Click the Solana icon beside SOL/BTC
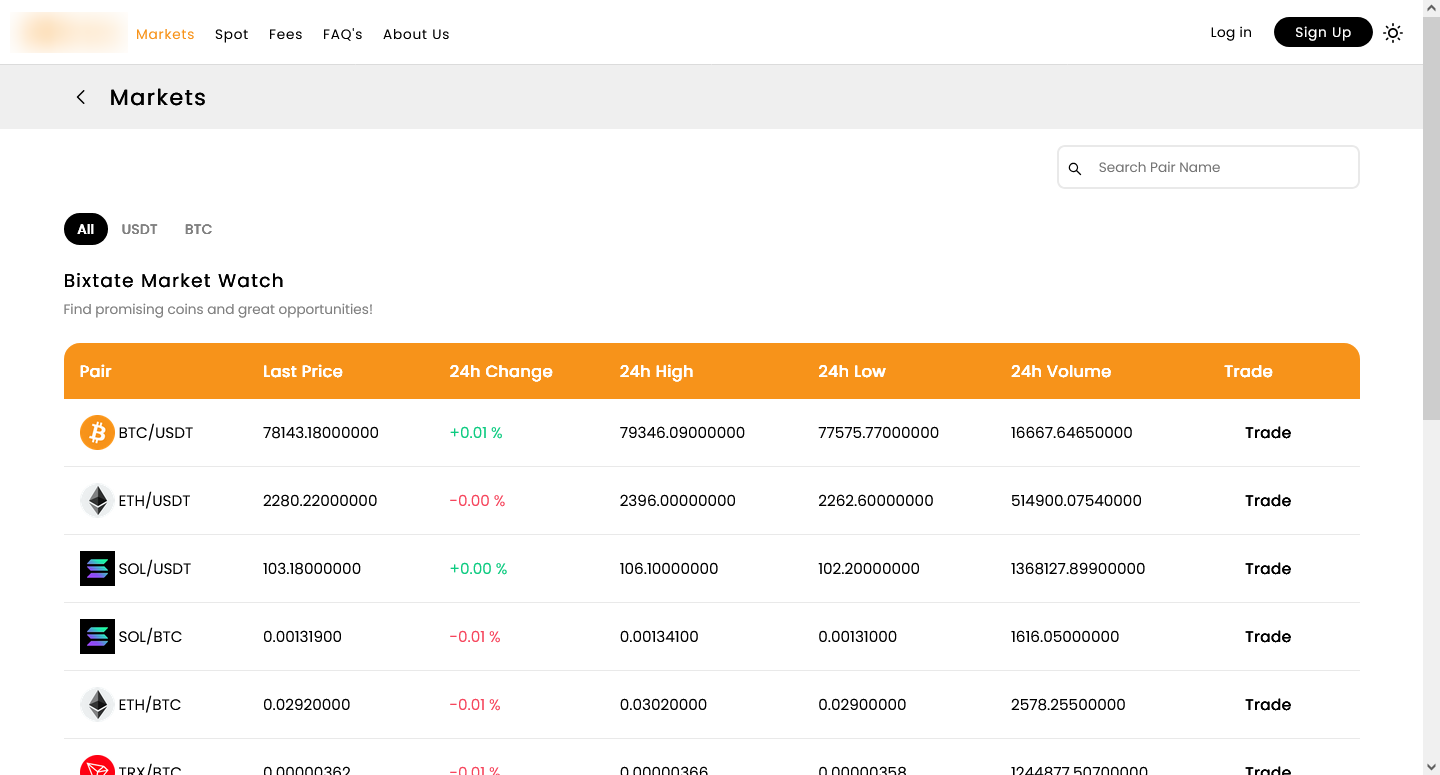Image resolution: width=1440 pixels, height=775 pixels. coord(97,636)
